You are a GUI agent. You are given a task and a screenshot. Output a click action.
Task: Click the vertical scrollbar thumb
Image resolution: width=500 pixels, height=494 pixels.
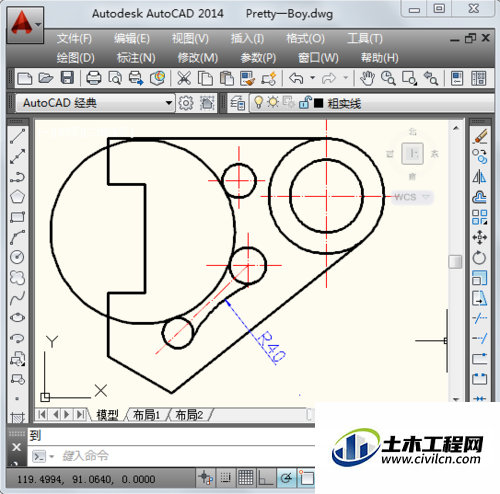click(x=455, y=262)
